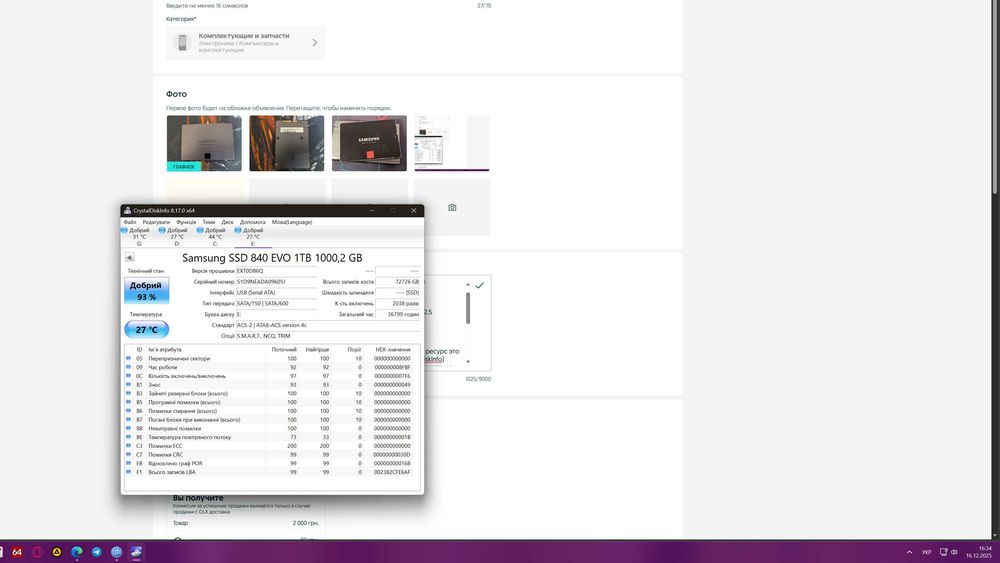This screenshot has width=1000, height=563.
Task: Open CrystalDiskInfo taskbar icon
Action: click(136, 552)
